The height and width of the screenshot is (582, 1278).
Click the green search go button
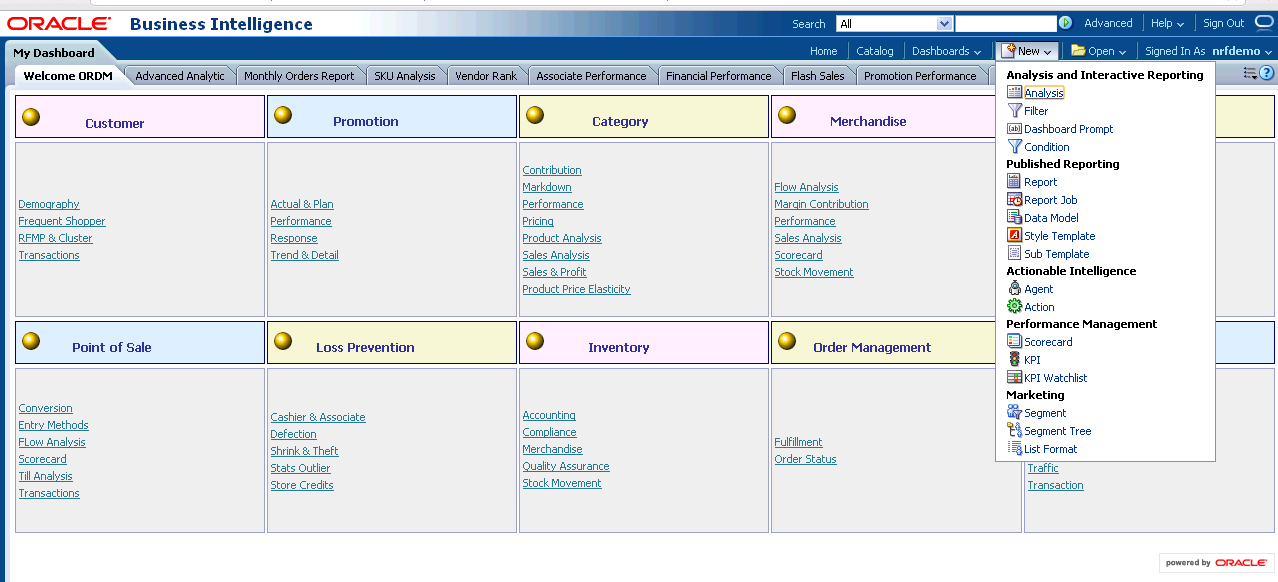click(1065, 23)
